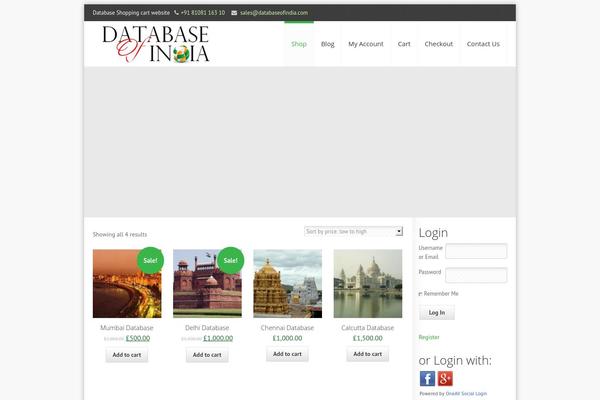Open the Calcutta Database thumbnail
Screen dimensions: 600x400
click(x=368, y=284)
